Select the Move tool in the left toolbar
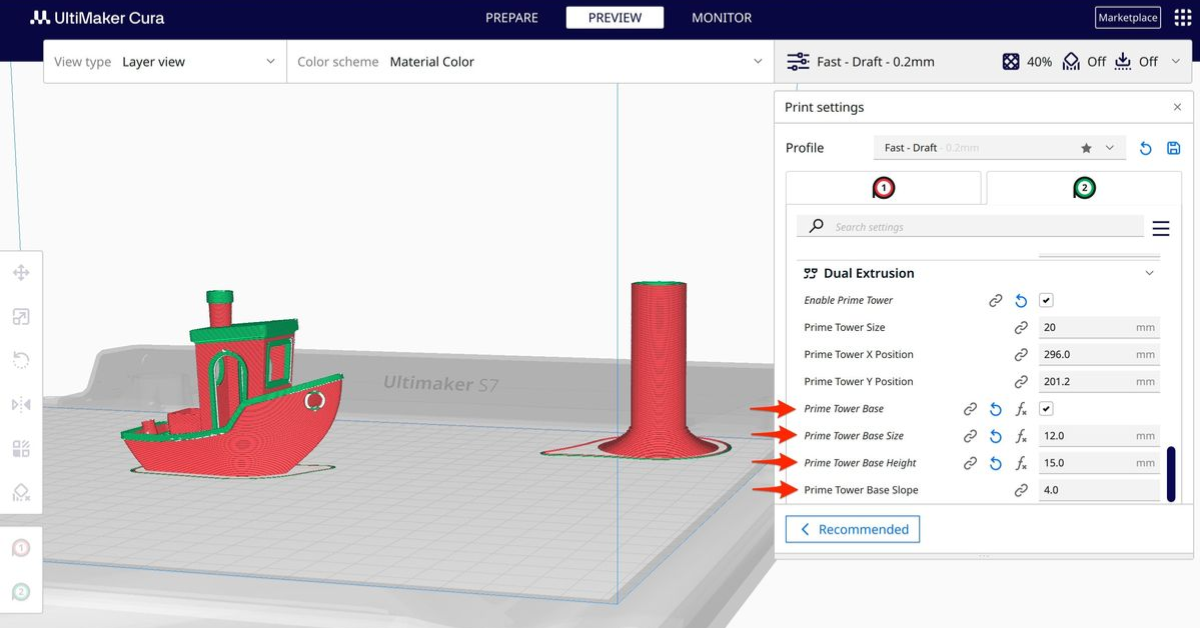The height and width of the screenshot is (628, 1200). point(20,272)
